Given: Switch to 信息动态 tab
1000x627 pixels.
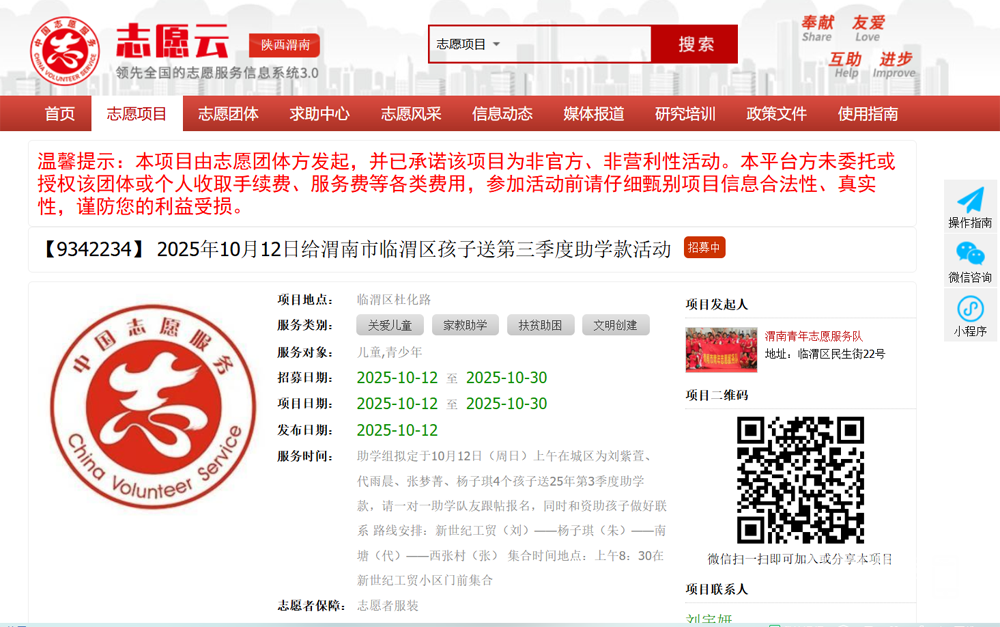Looking at the screenshot, I should coord(502,114).
